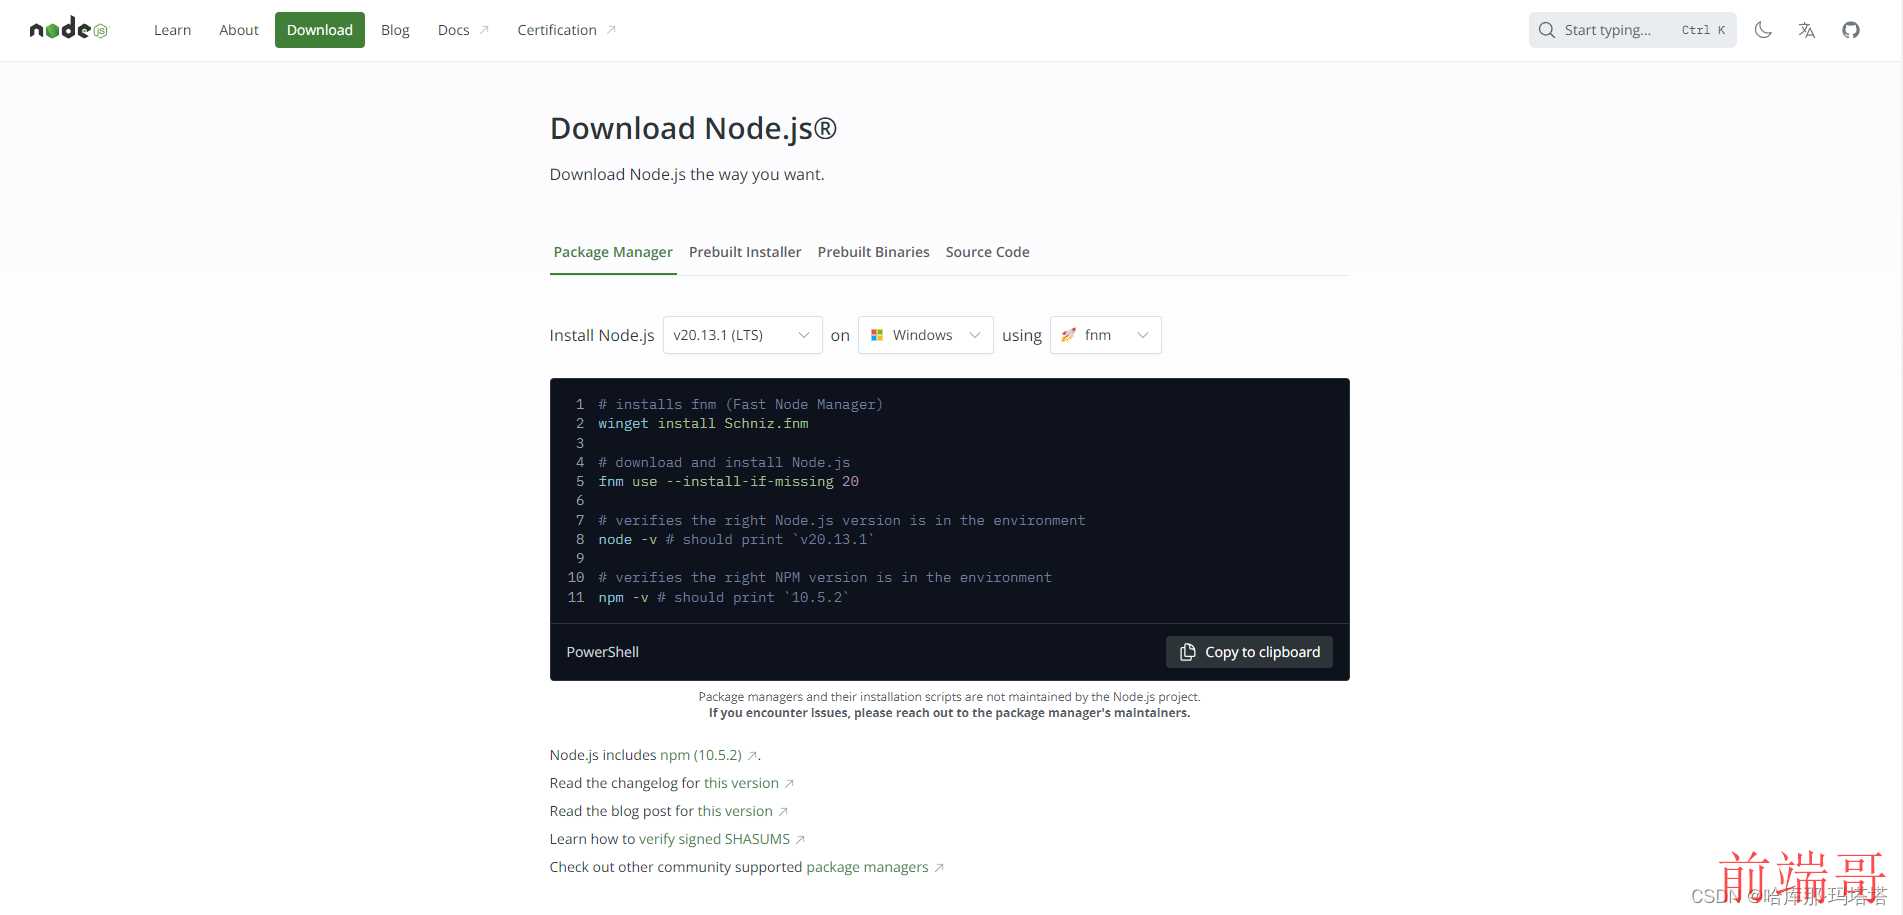Click the Node.js logo in header

[68, 29]
